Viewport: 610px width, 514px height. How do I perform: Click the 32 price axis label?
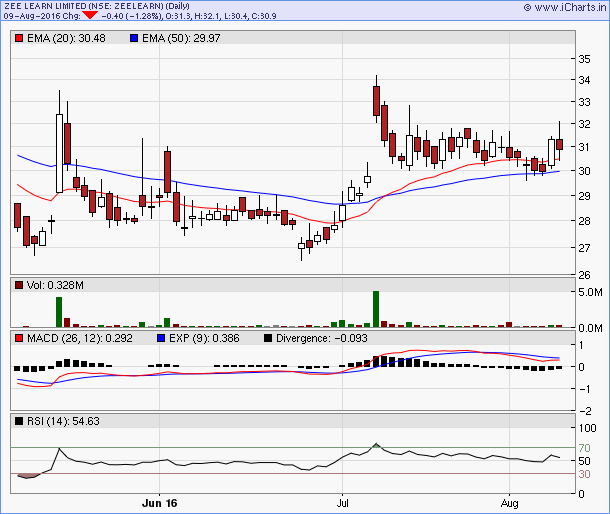584,124
